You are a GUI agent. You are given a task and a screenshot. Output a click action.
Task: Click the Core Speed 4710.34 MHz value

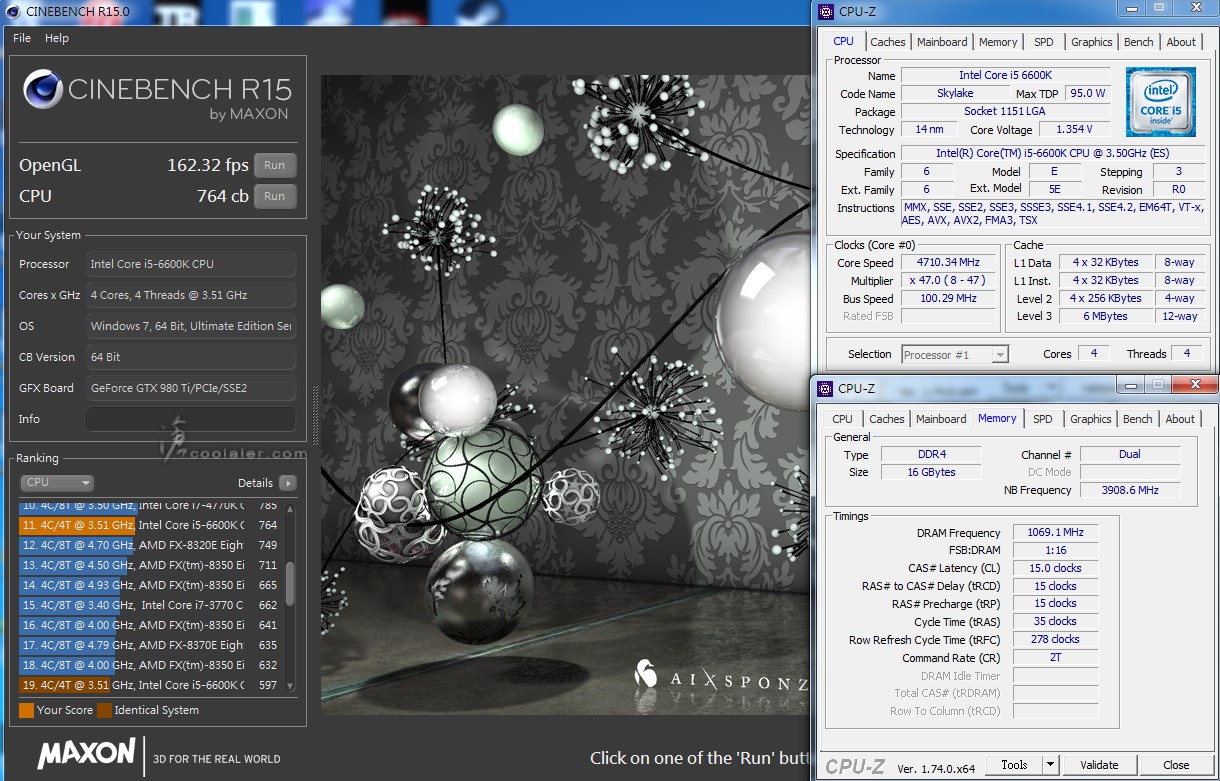948,263
